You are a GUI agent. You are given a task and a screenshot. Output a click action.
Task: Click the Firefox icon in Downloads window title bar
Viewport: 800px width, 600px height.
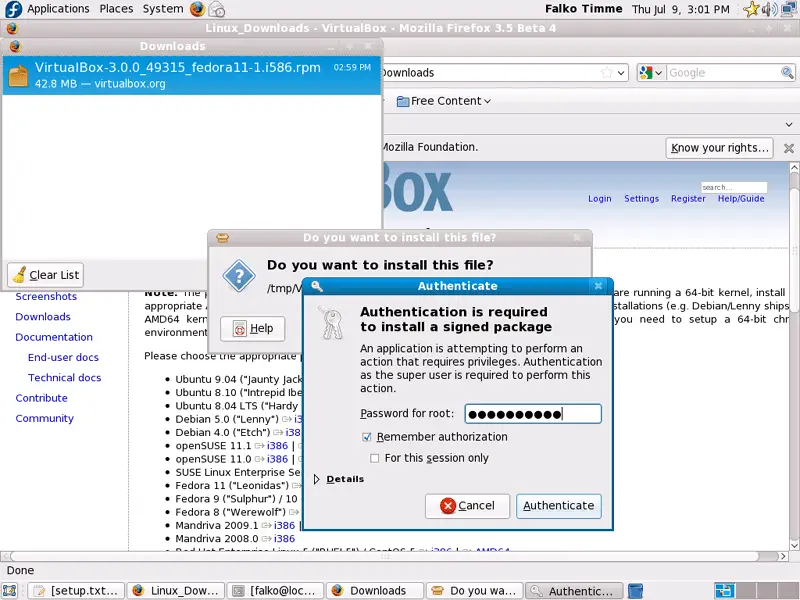tap(15, 46)
